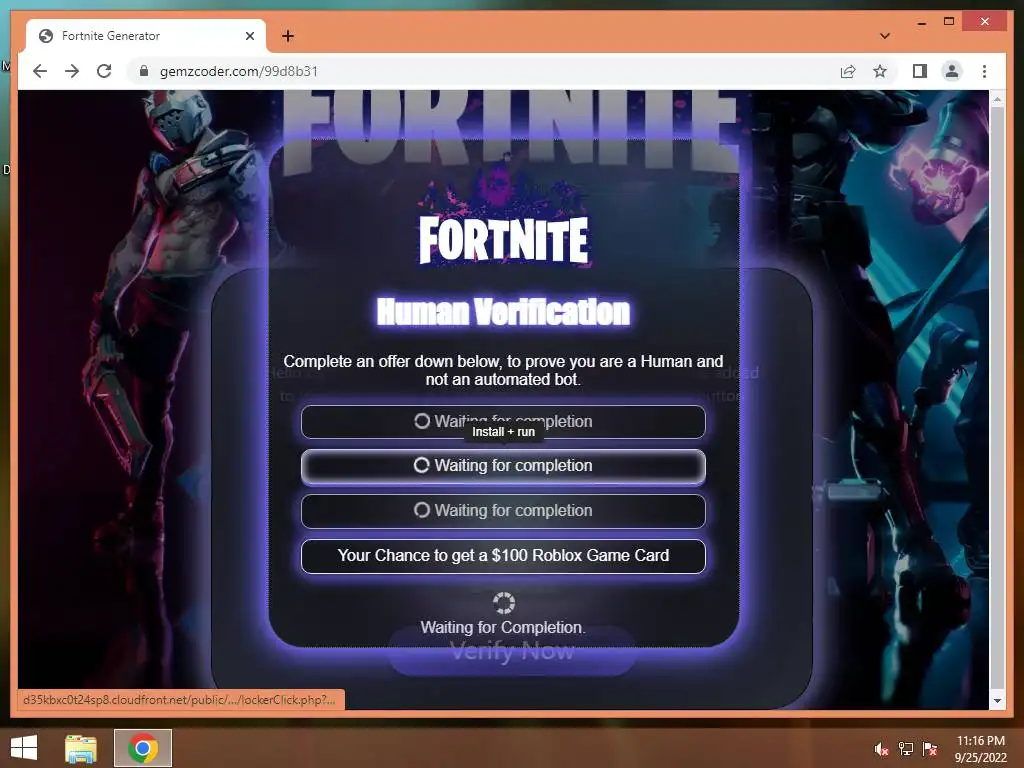Click the page's vertical scrollbar thumb
1024x768 pixels.
[x=997, y=397]
